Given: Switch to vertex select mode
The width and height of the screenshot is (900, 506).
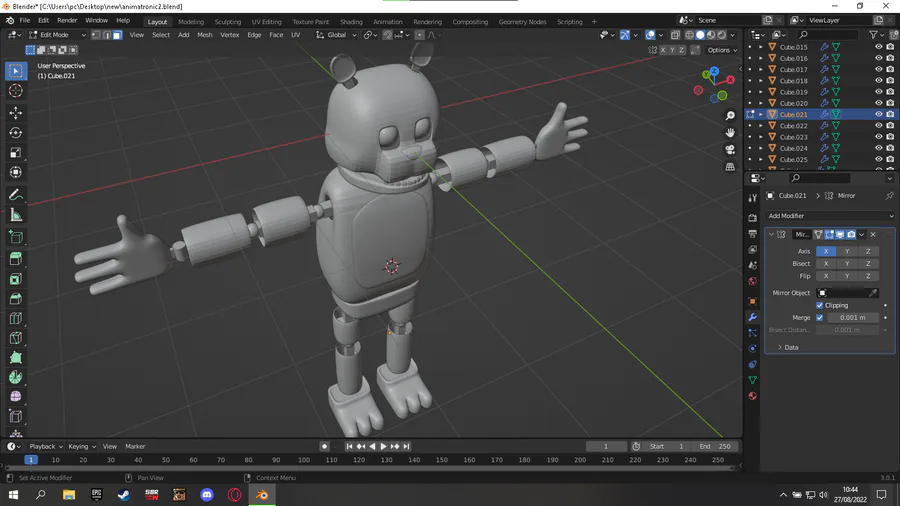Looking at the screenshot, I should click(x=96, y=35).
